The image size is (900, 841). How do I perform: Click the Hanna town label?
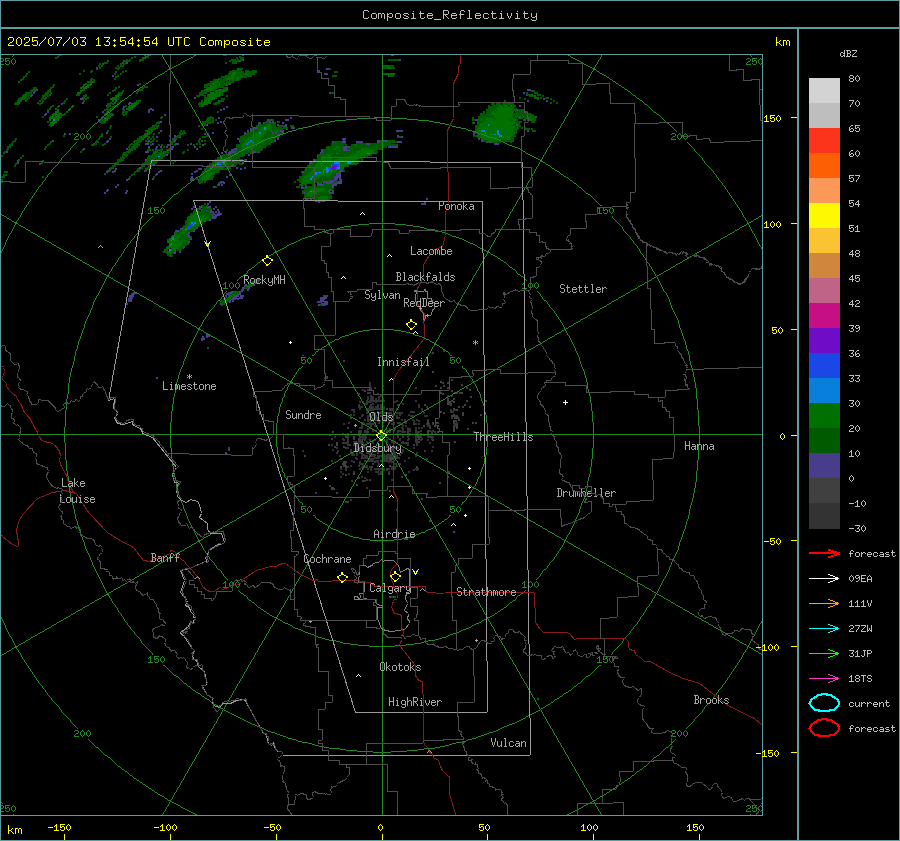click(699, 446)
